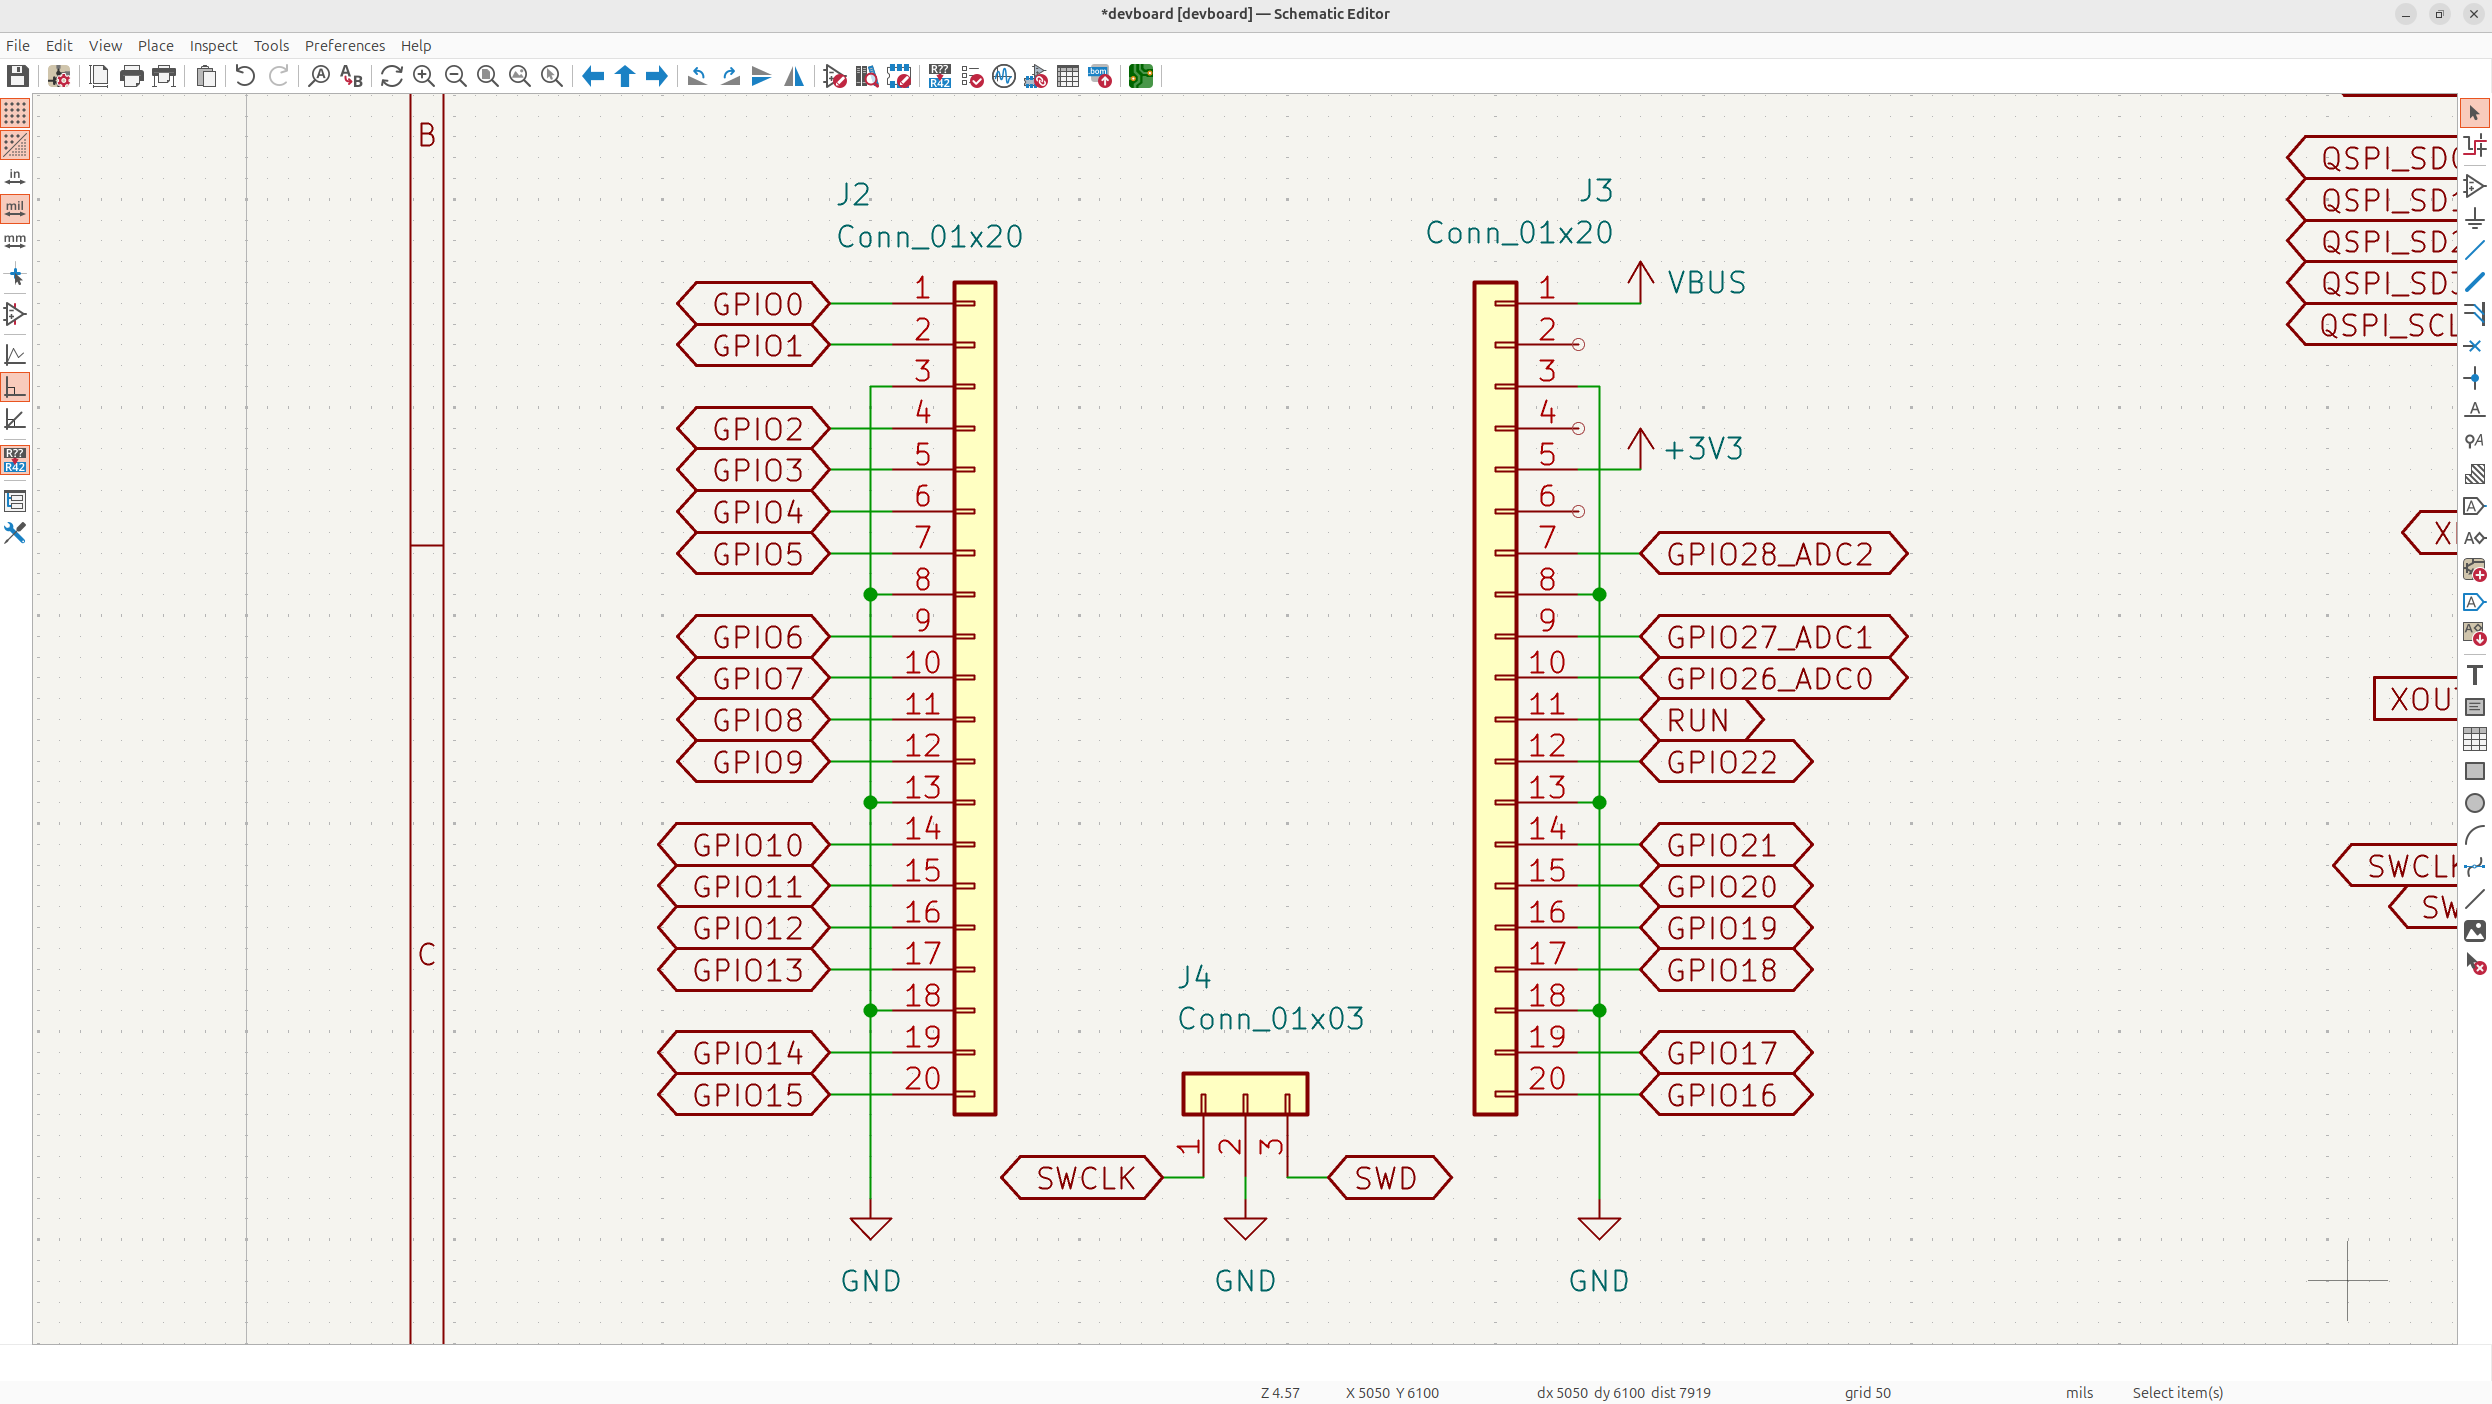Click the Annotate schematic R?? R42 icon
The height and width of the screenshot is (1404, 2492).
point(939,76)
